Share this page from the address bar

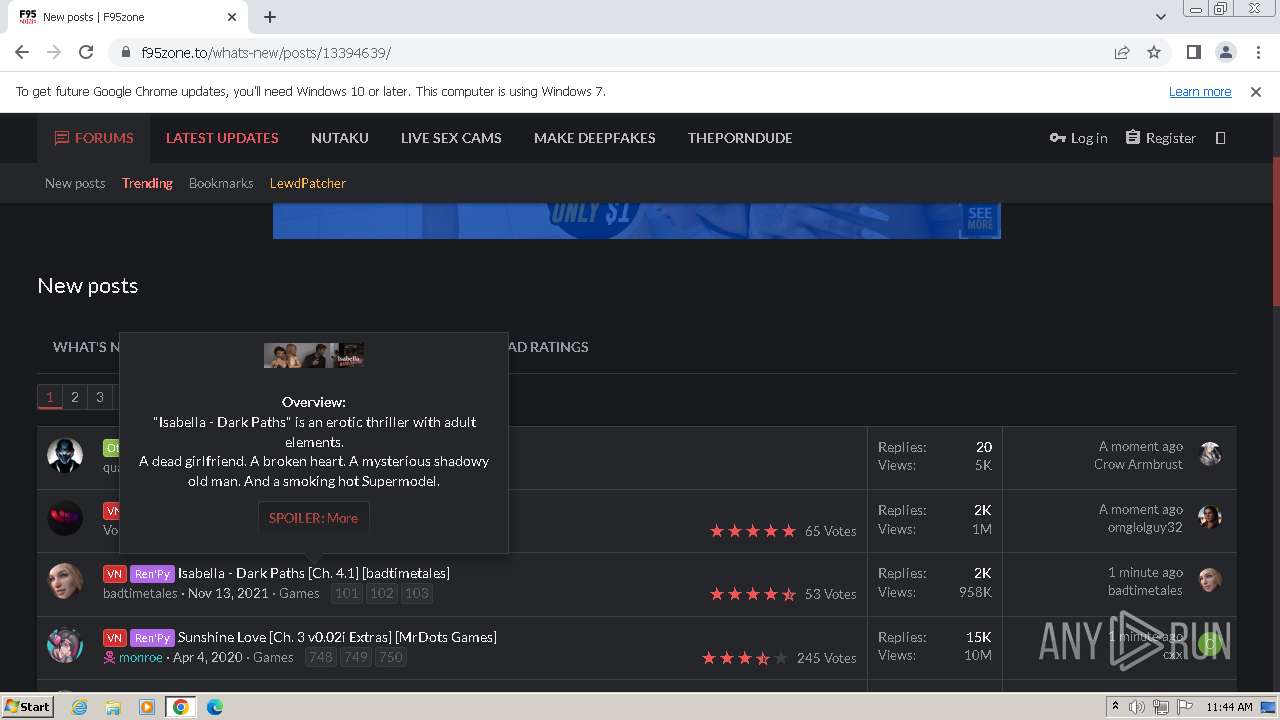[1122, 52]
